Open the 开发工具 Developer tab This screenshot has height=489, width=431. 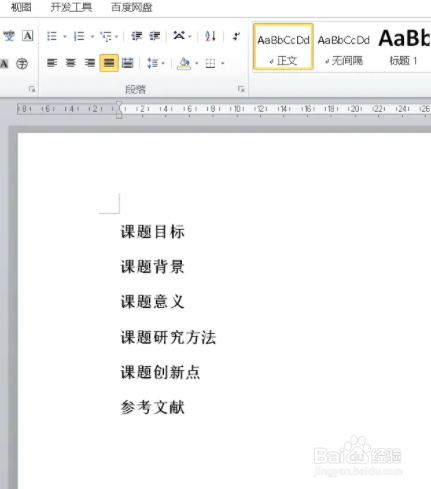click(x=71, y=7)
